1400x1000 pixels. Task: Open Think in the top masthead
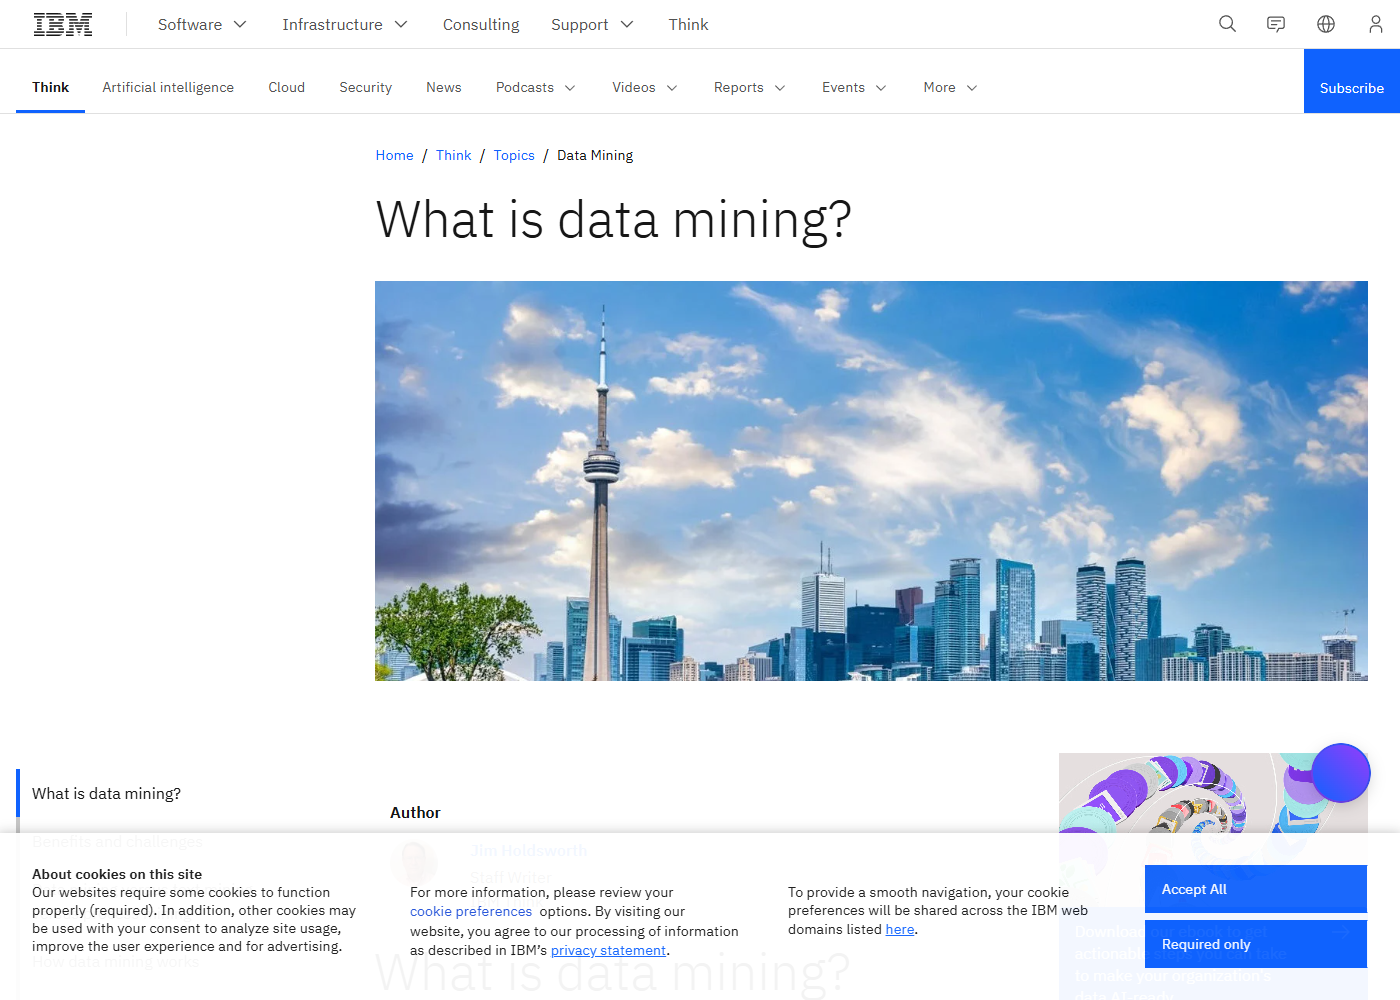(688, 24)
